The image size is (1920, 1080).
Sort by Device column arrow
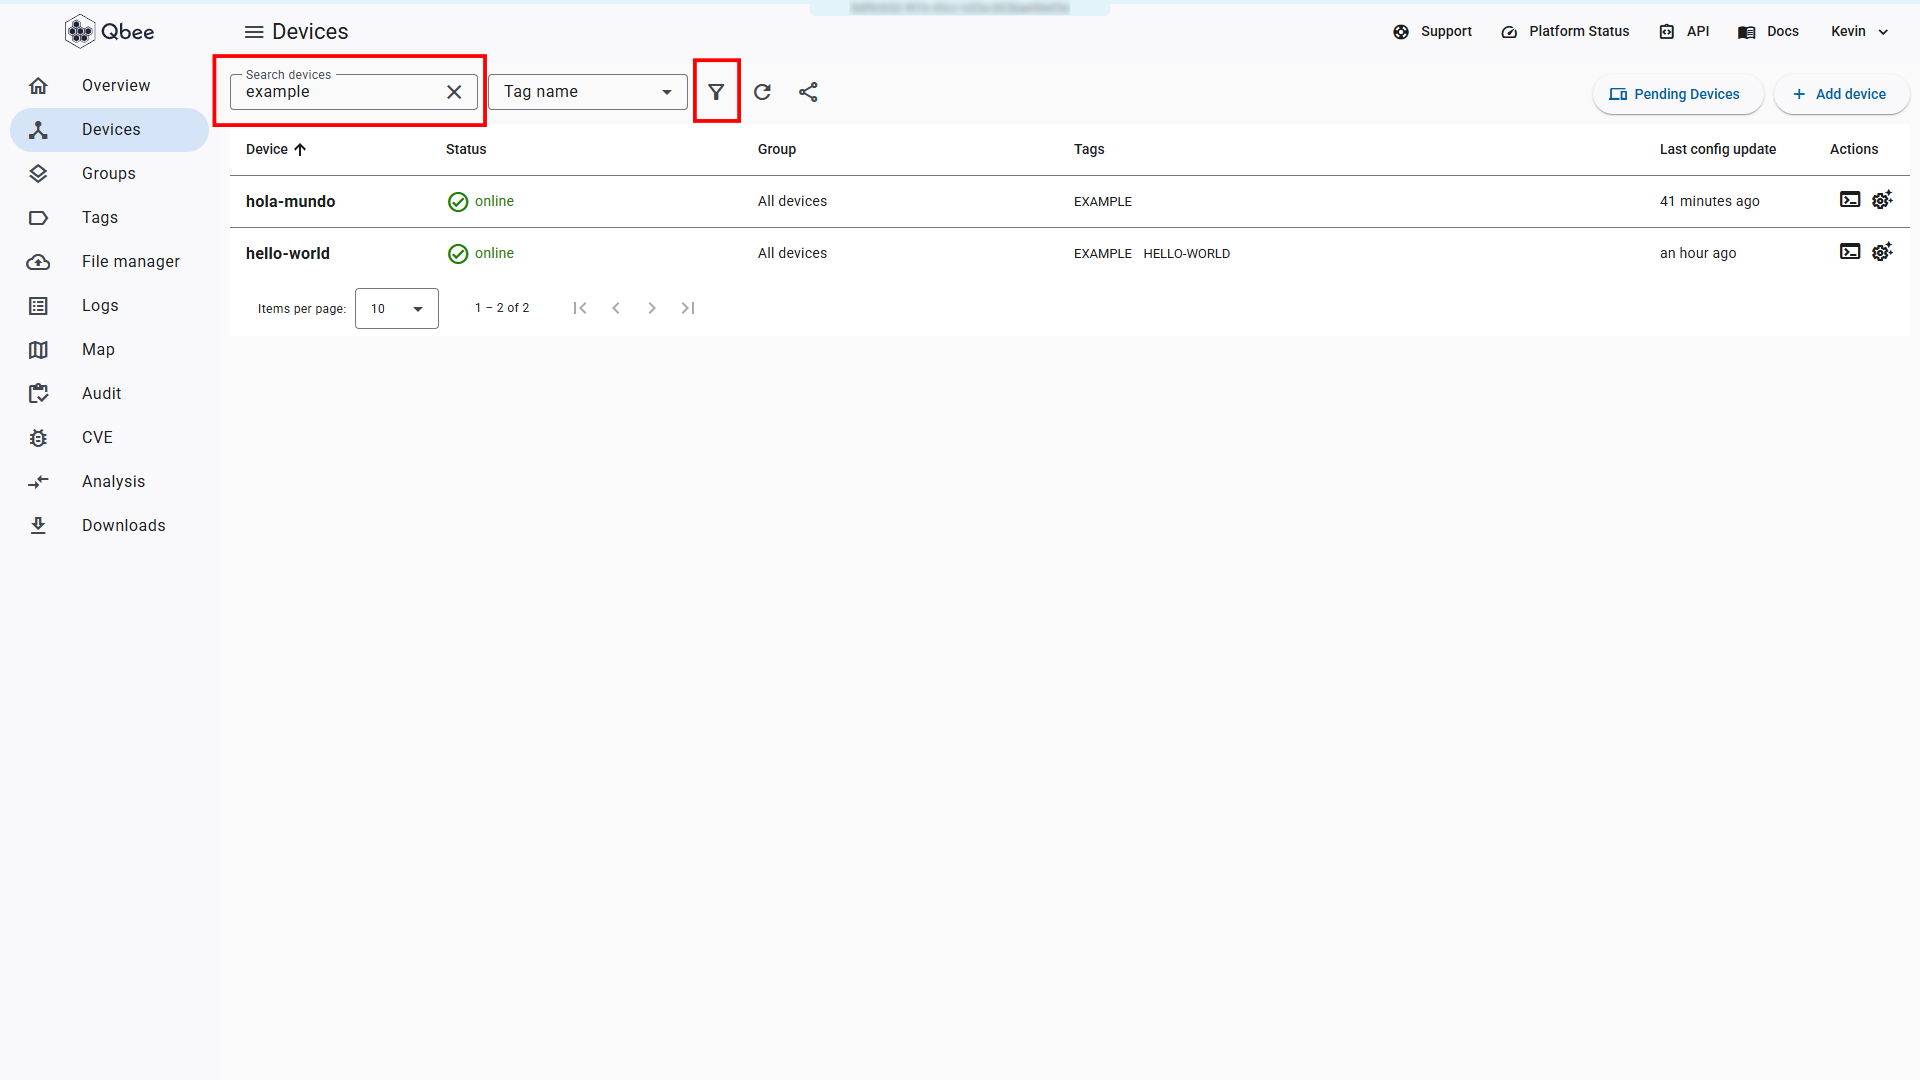click(300, 150)
